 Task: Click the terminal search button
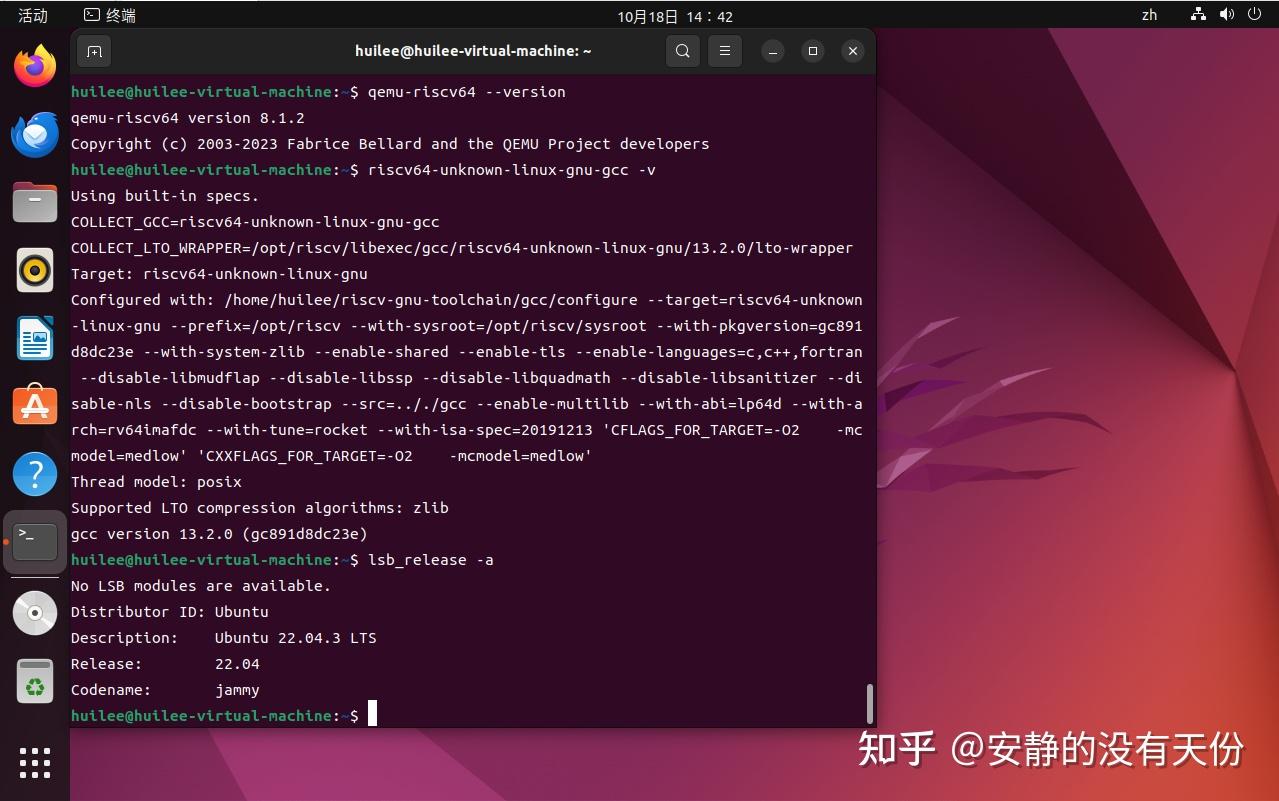[682, 51]
